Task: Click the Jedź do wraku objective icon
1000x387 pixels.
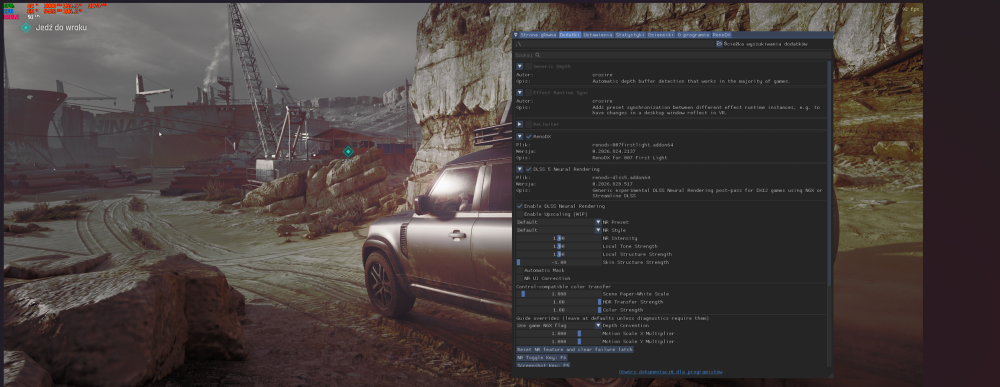Action: (26, 27)
